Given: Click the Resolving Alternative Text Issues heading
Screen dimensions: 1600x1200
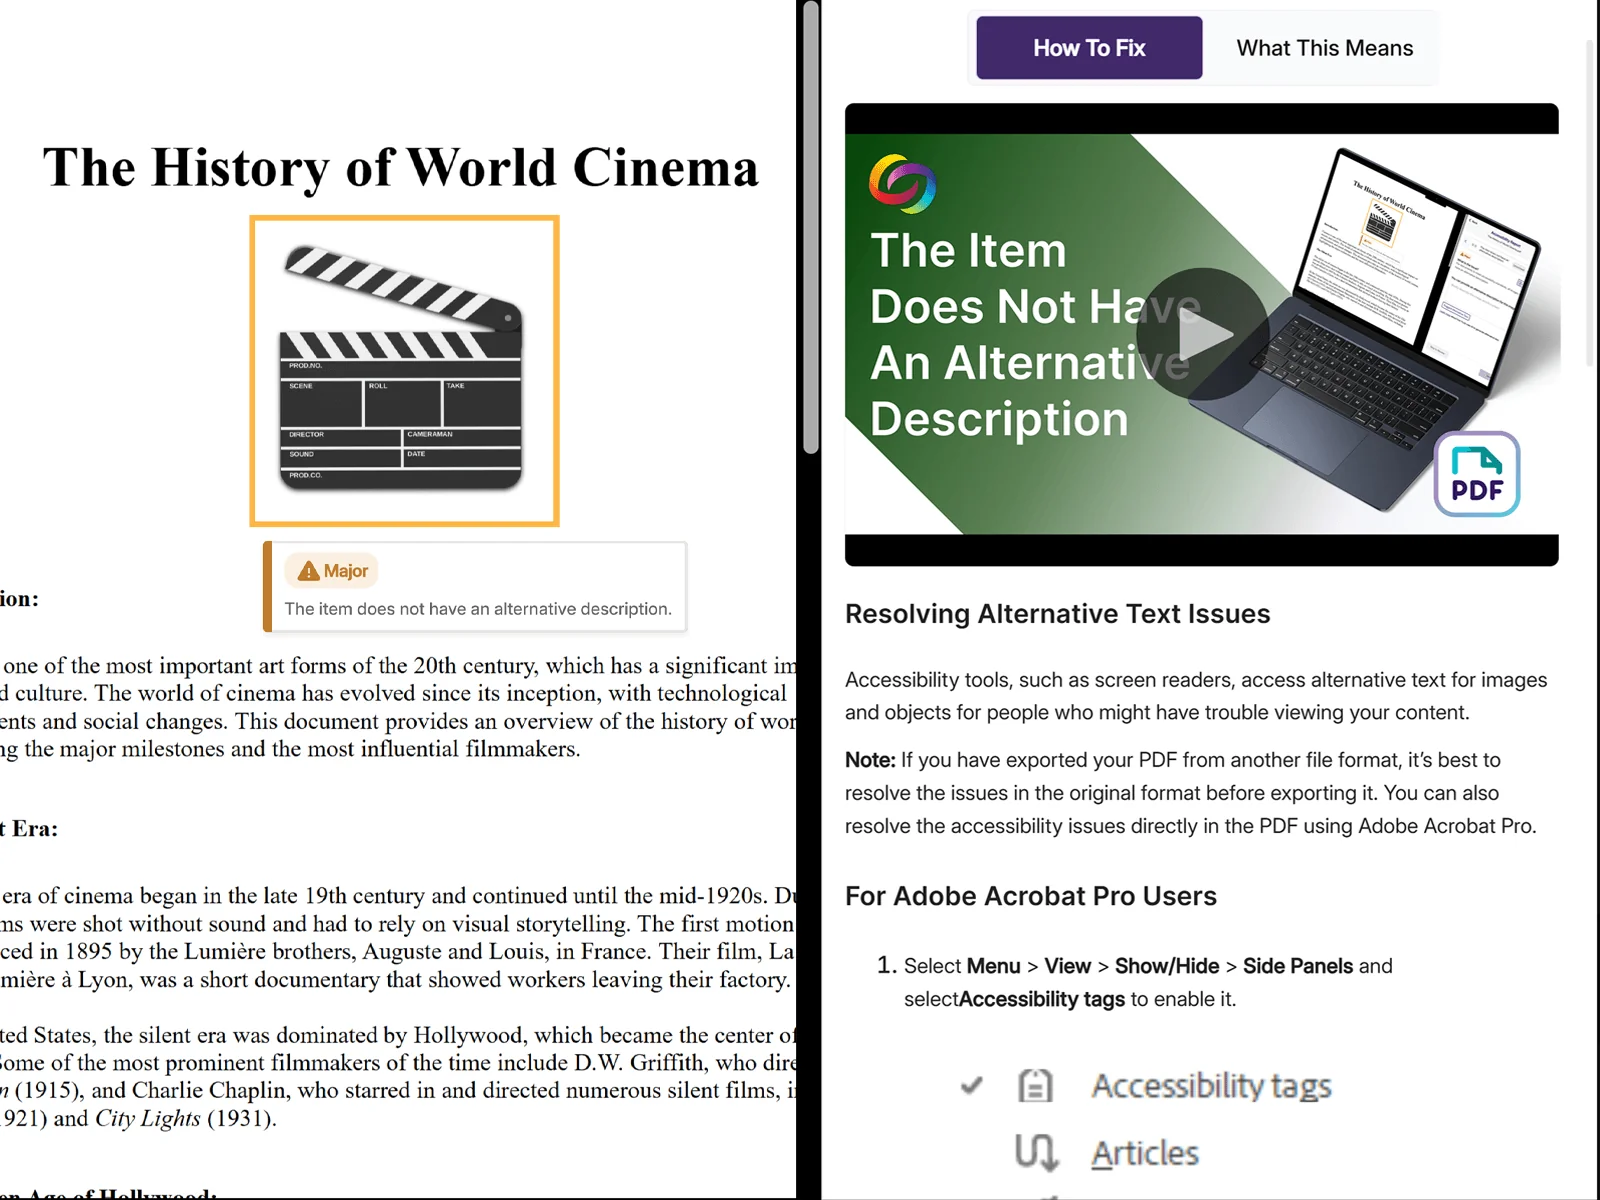Looking at the screenshot, I should 1057,614.
